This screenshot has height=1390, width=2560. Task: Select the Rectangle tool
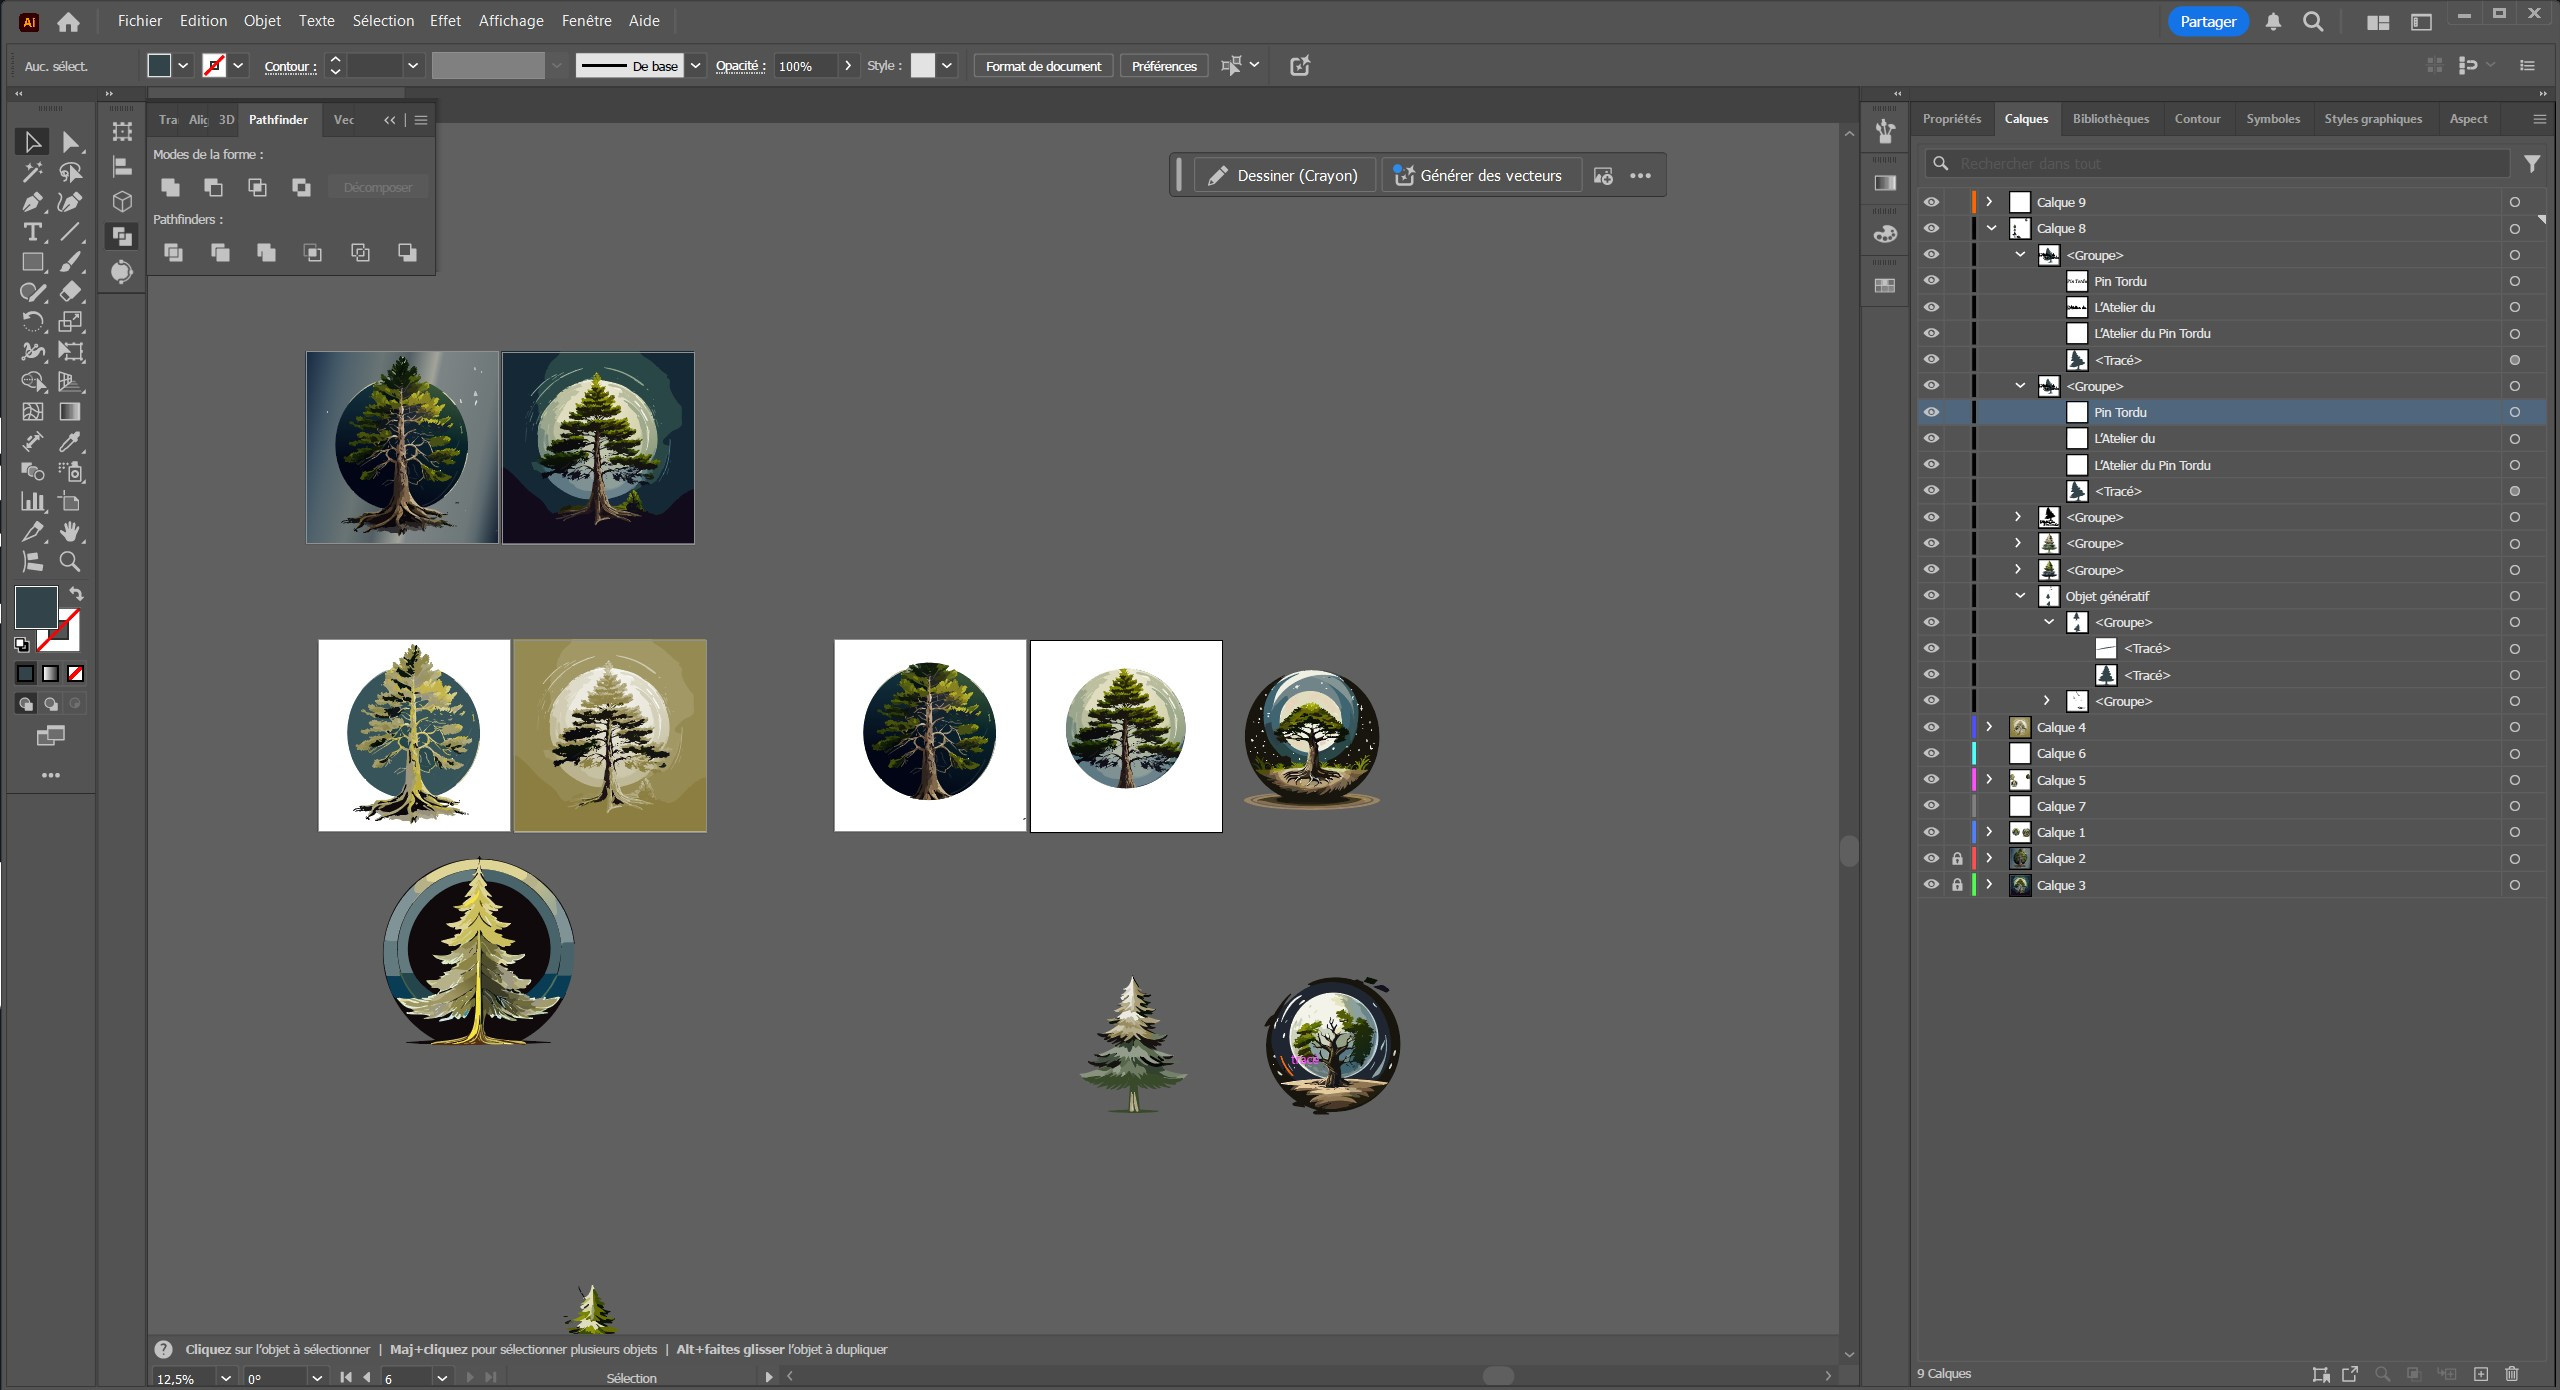(x=33, y=262)
